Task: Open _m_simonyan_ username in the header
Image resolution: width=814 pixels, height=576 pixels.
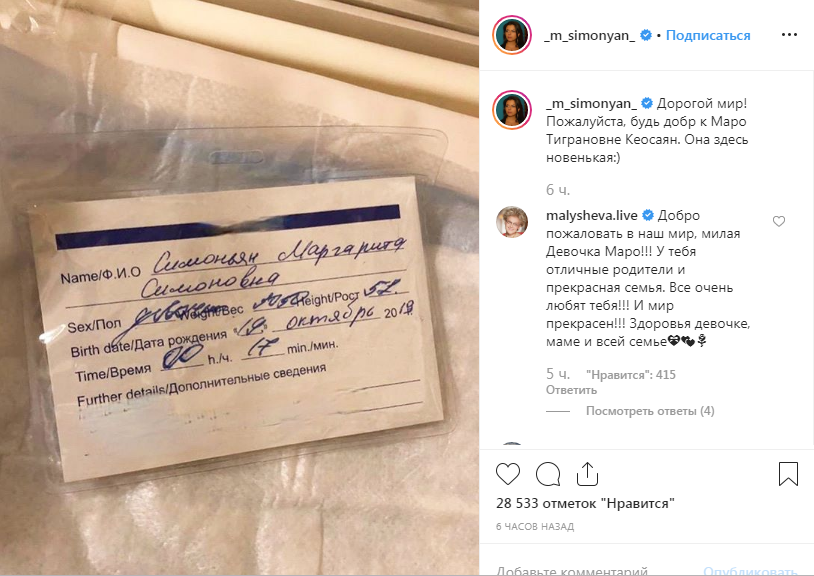Action: (589, 35)
